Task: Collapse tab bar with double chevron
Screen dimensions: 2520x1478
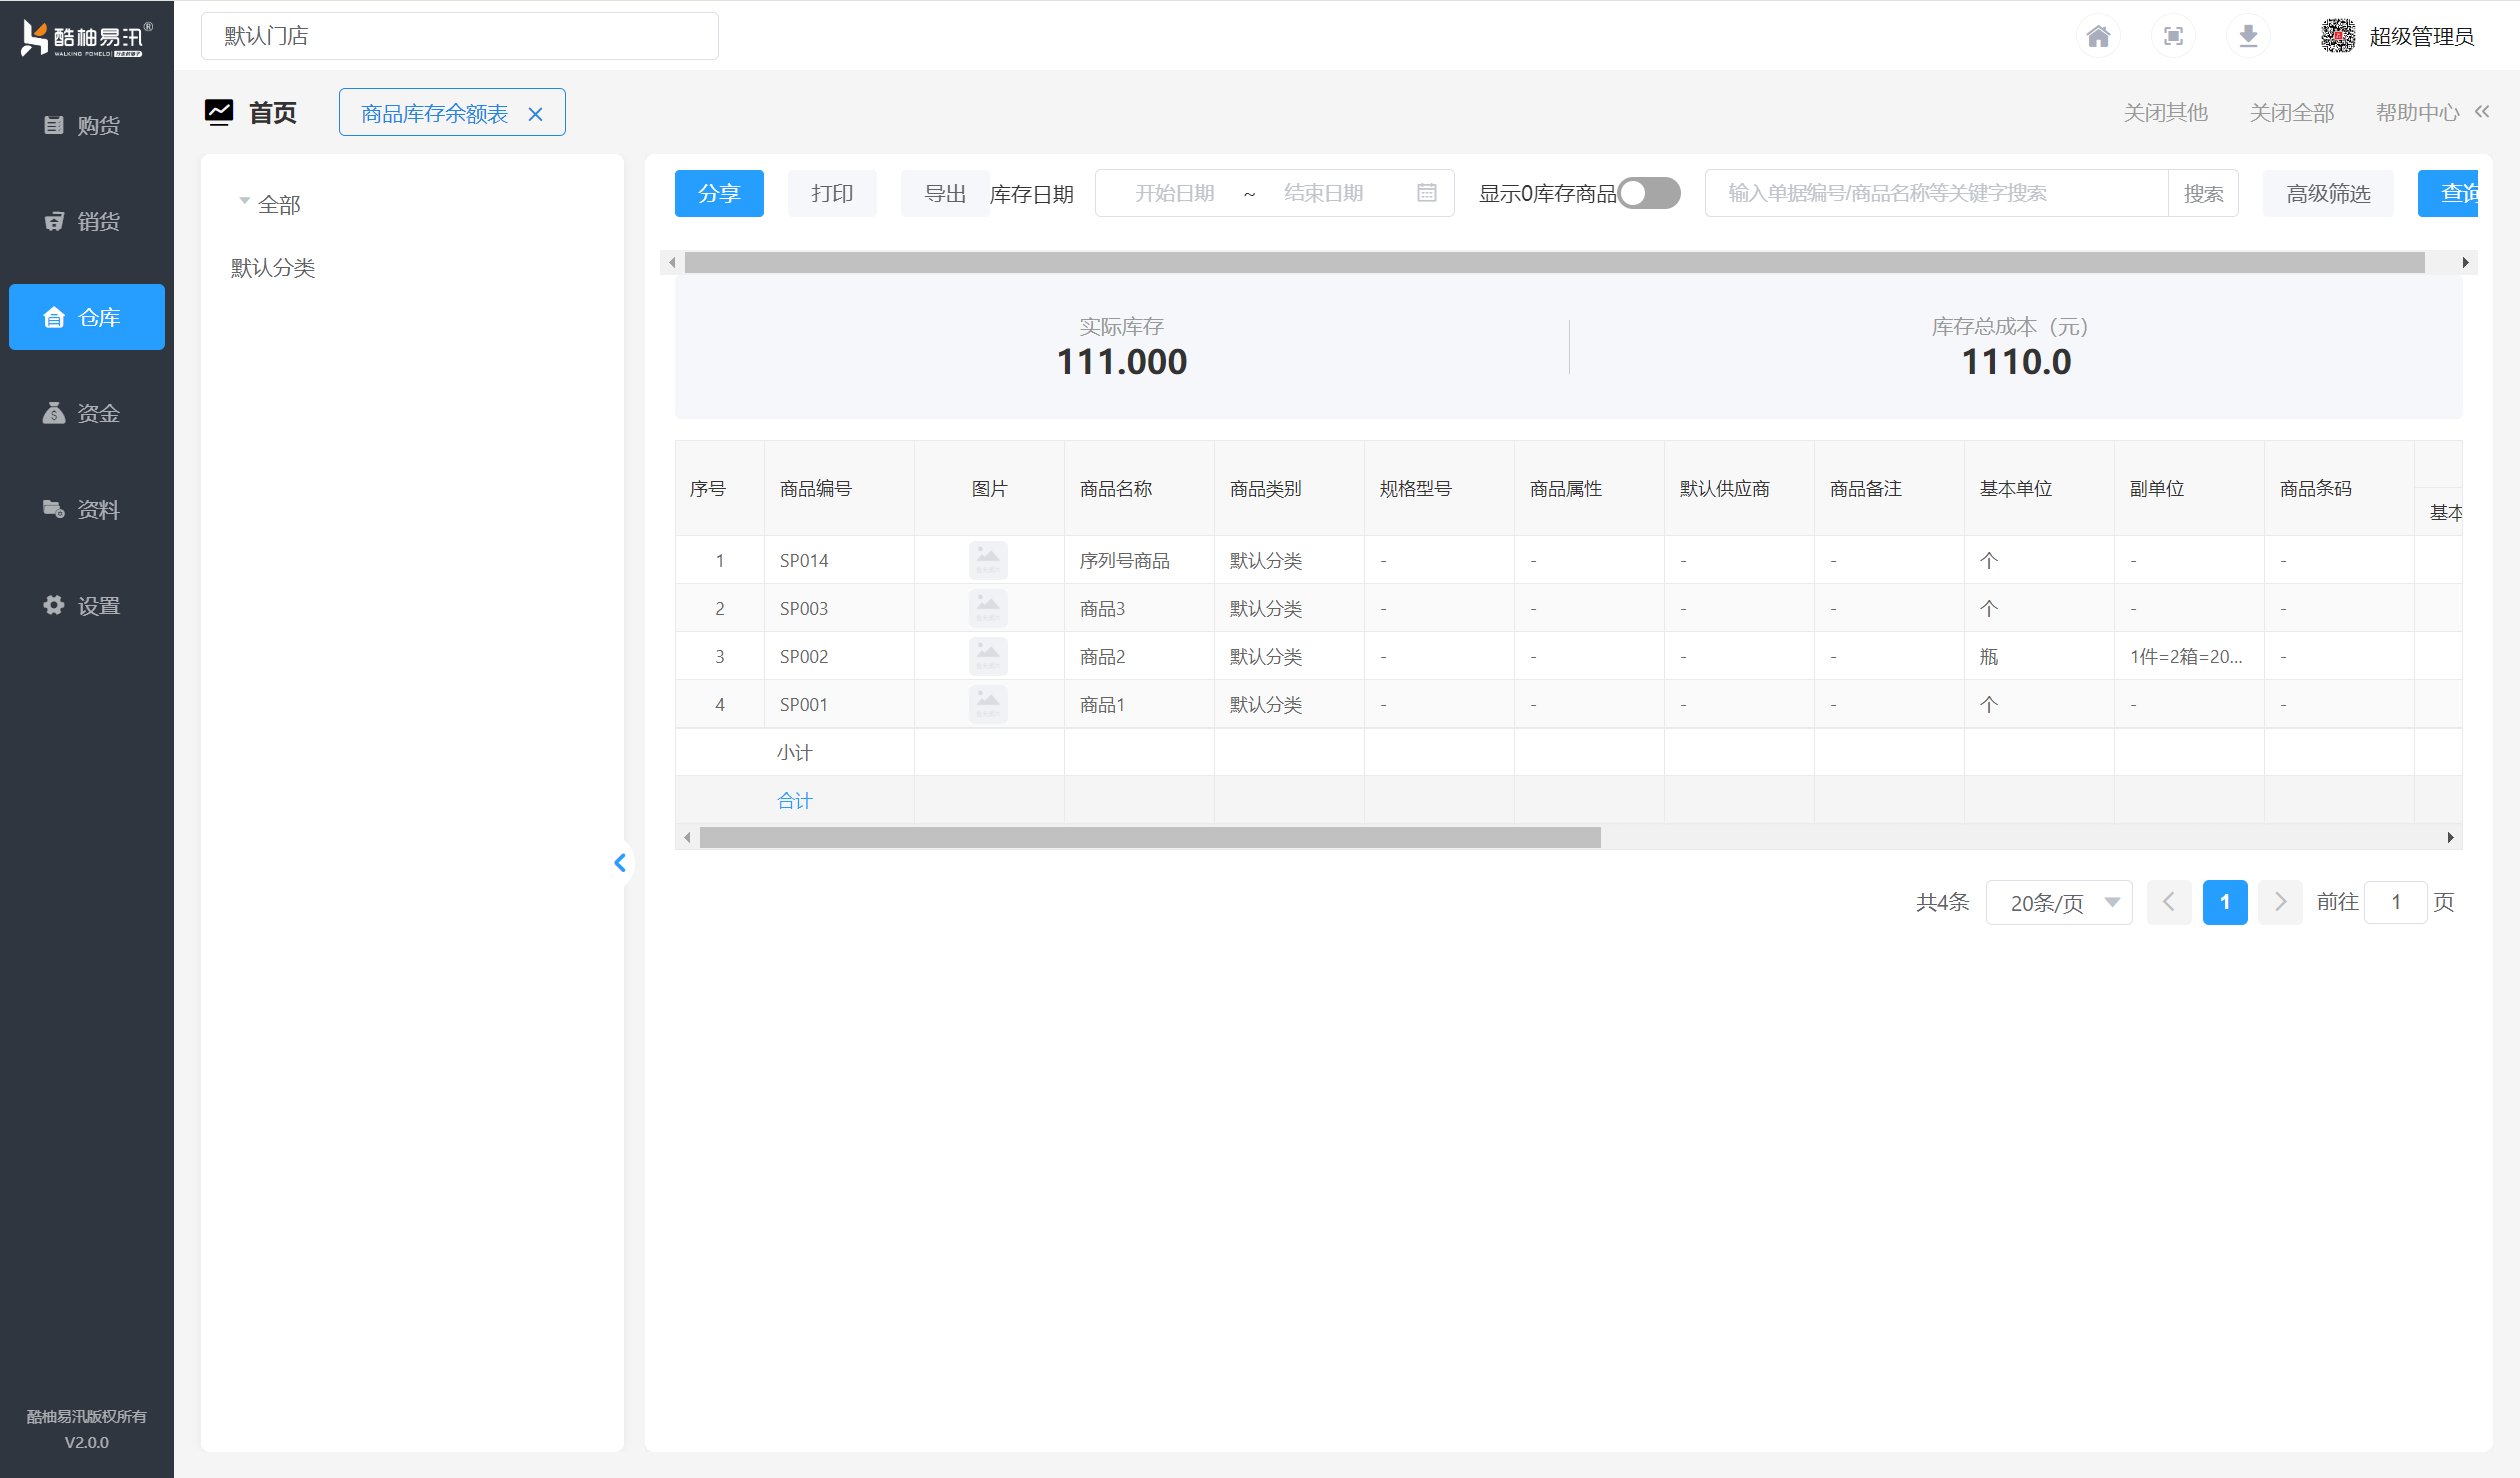Action: coord(2482,112)
